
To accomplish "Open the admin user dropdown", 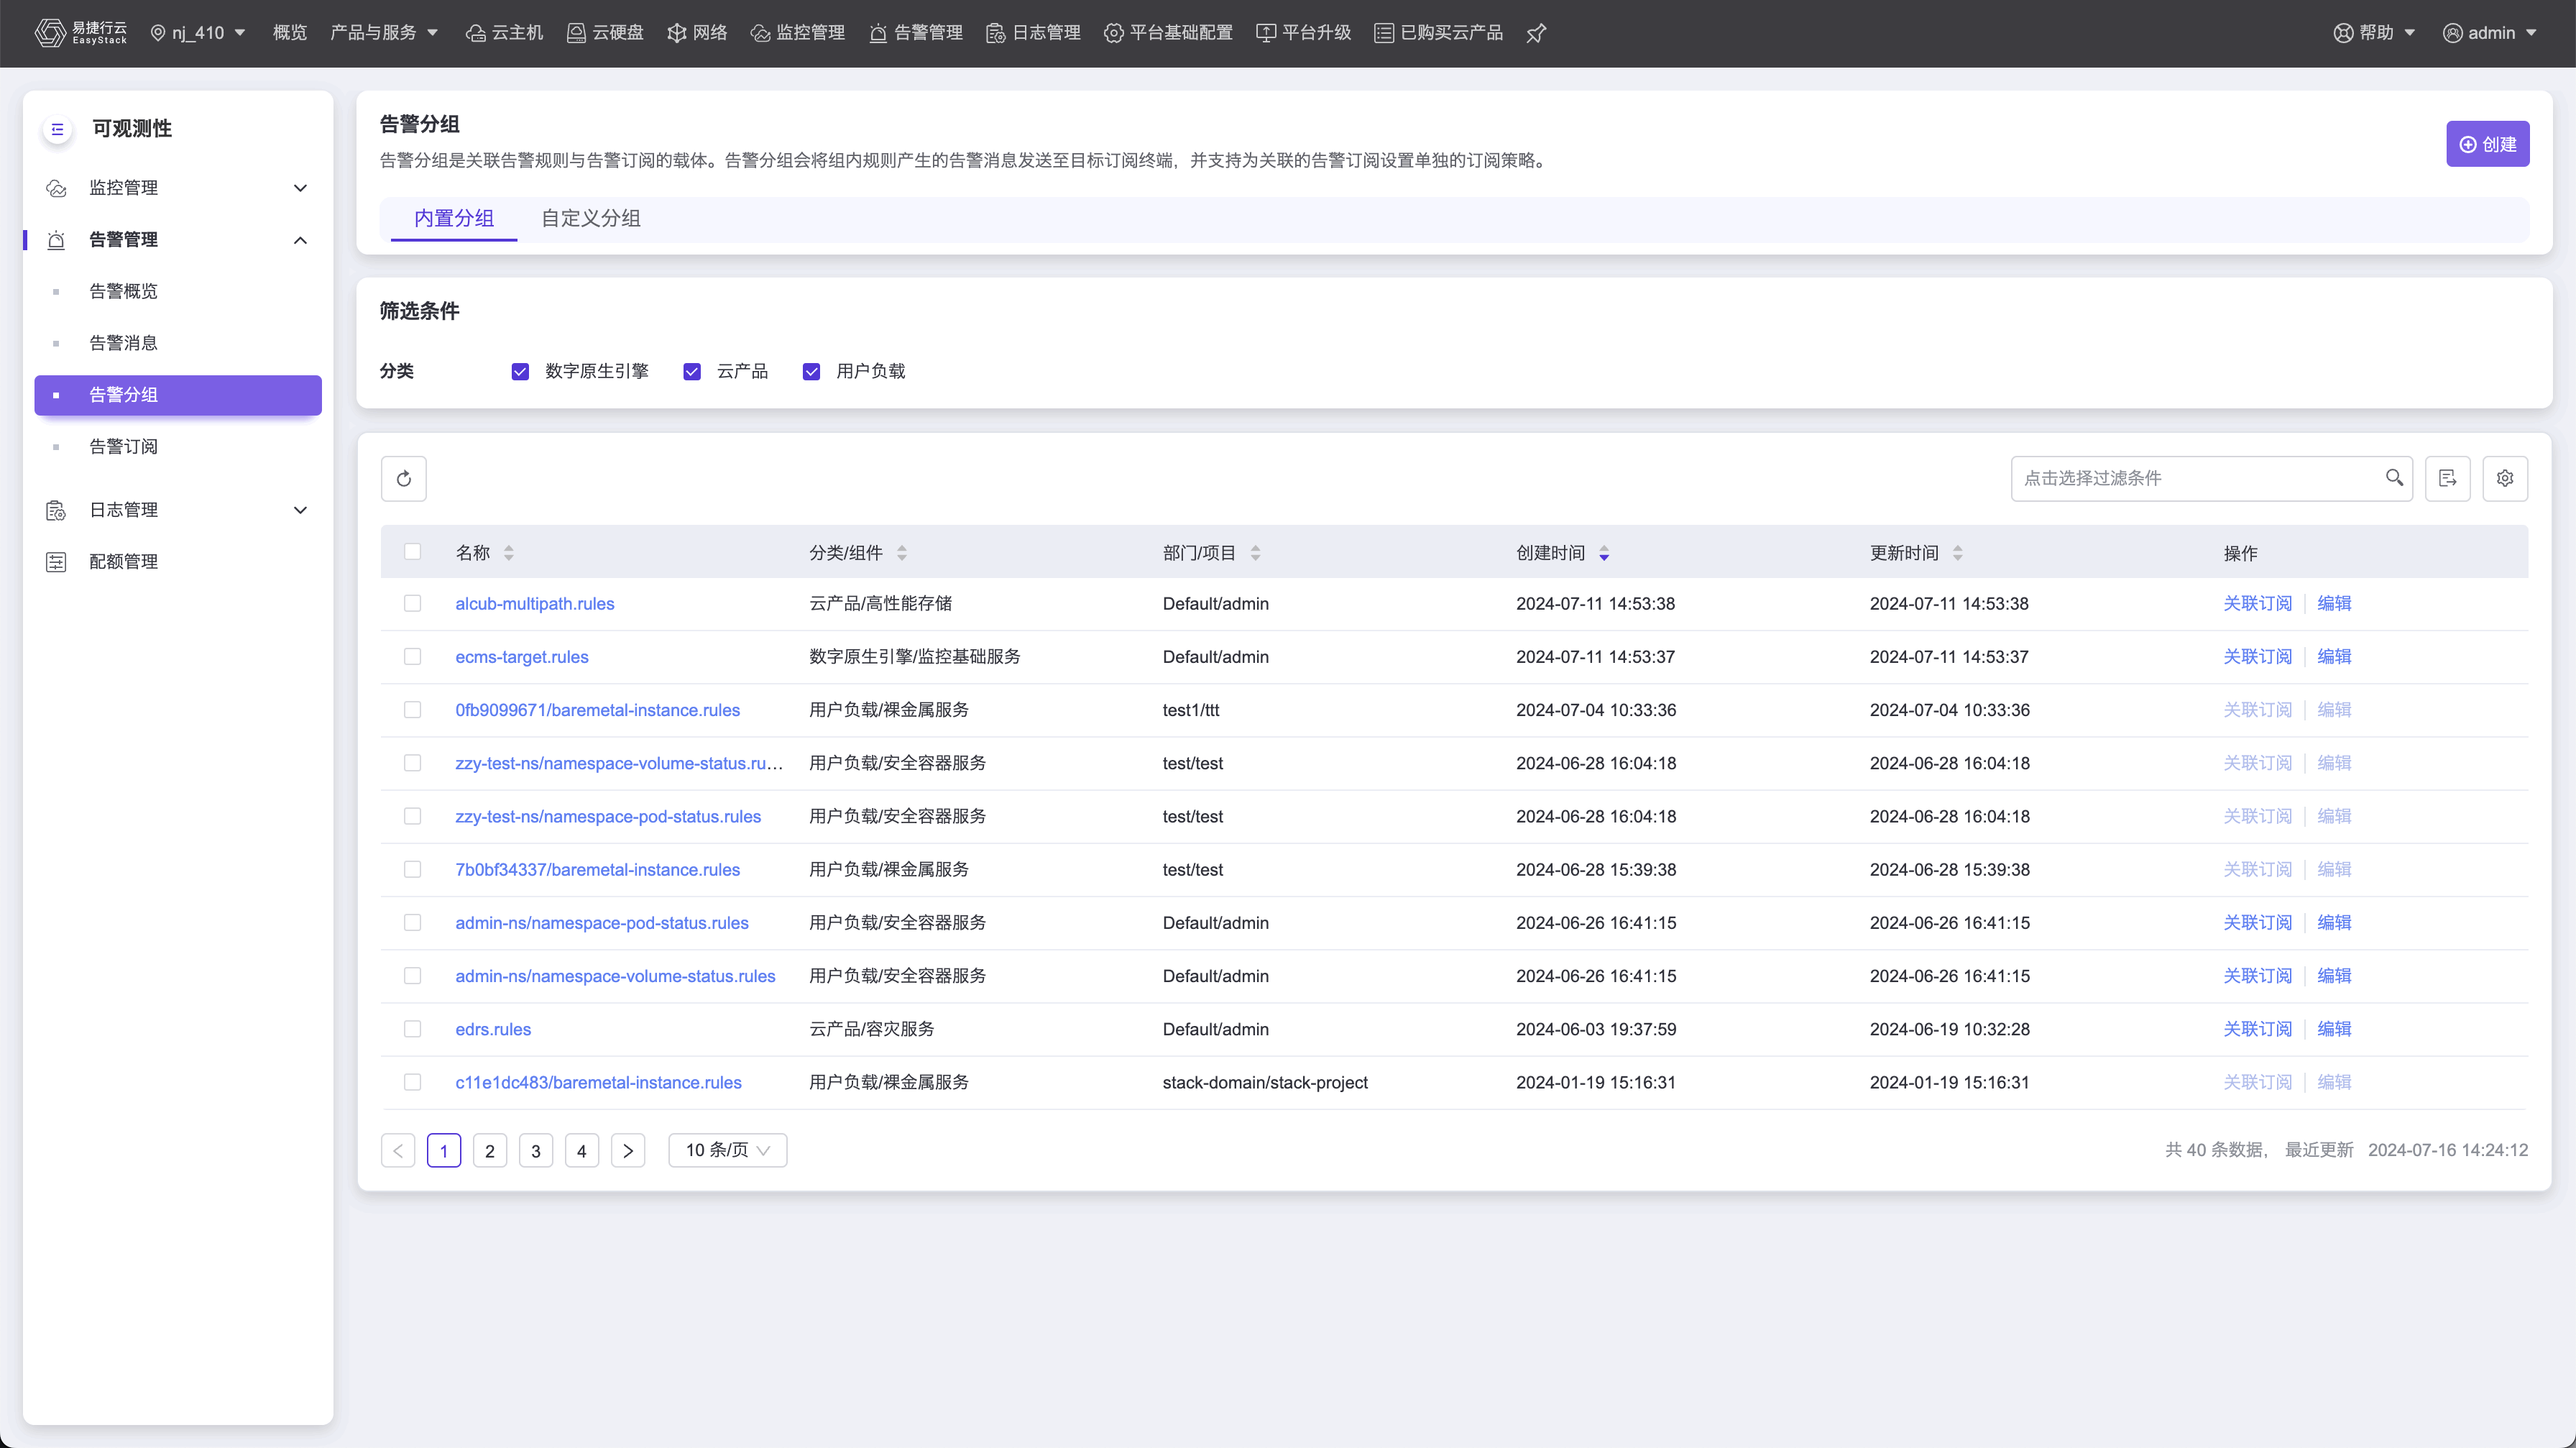I will pos(2490,33).
